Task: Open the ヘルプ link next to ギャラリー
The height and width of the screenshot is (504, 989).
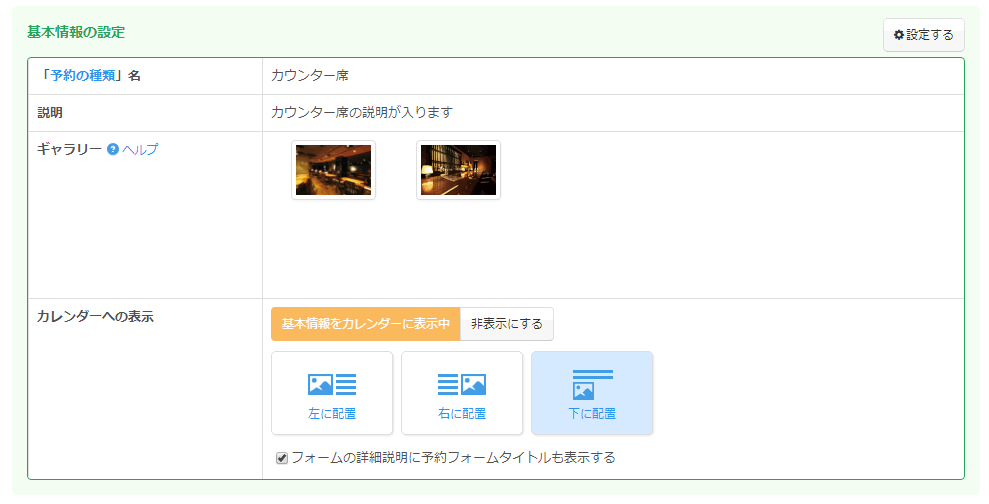Action: click(140, 150)
